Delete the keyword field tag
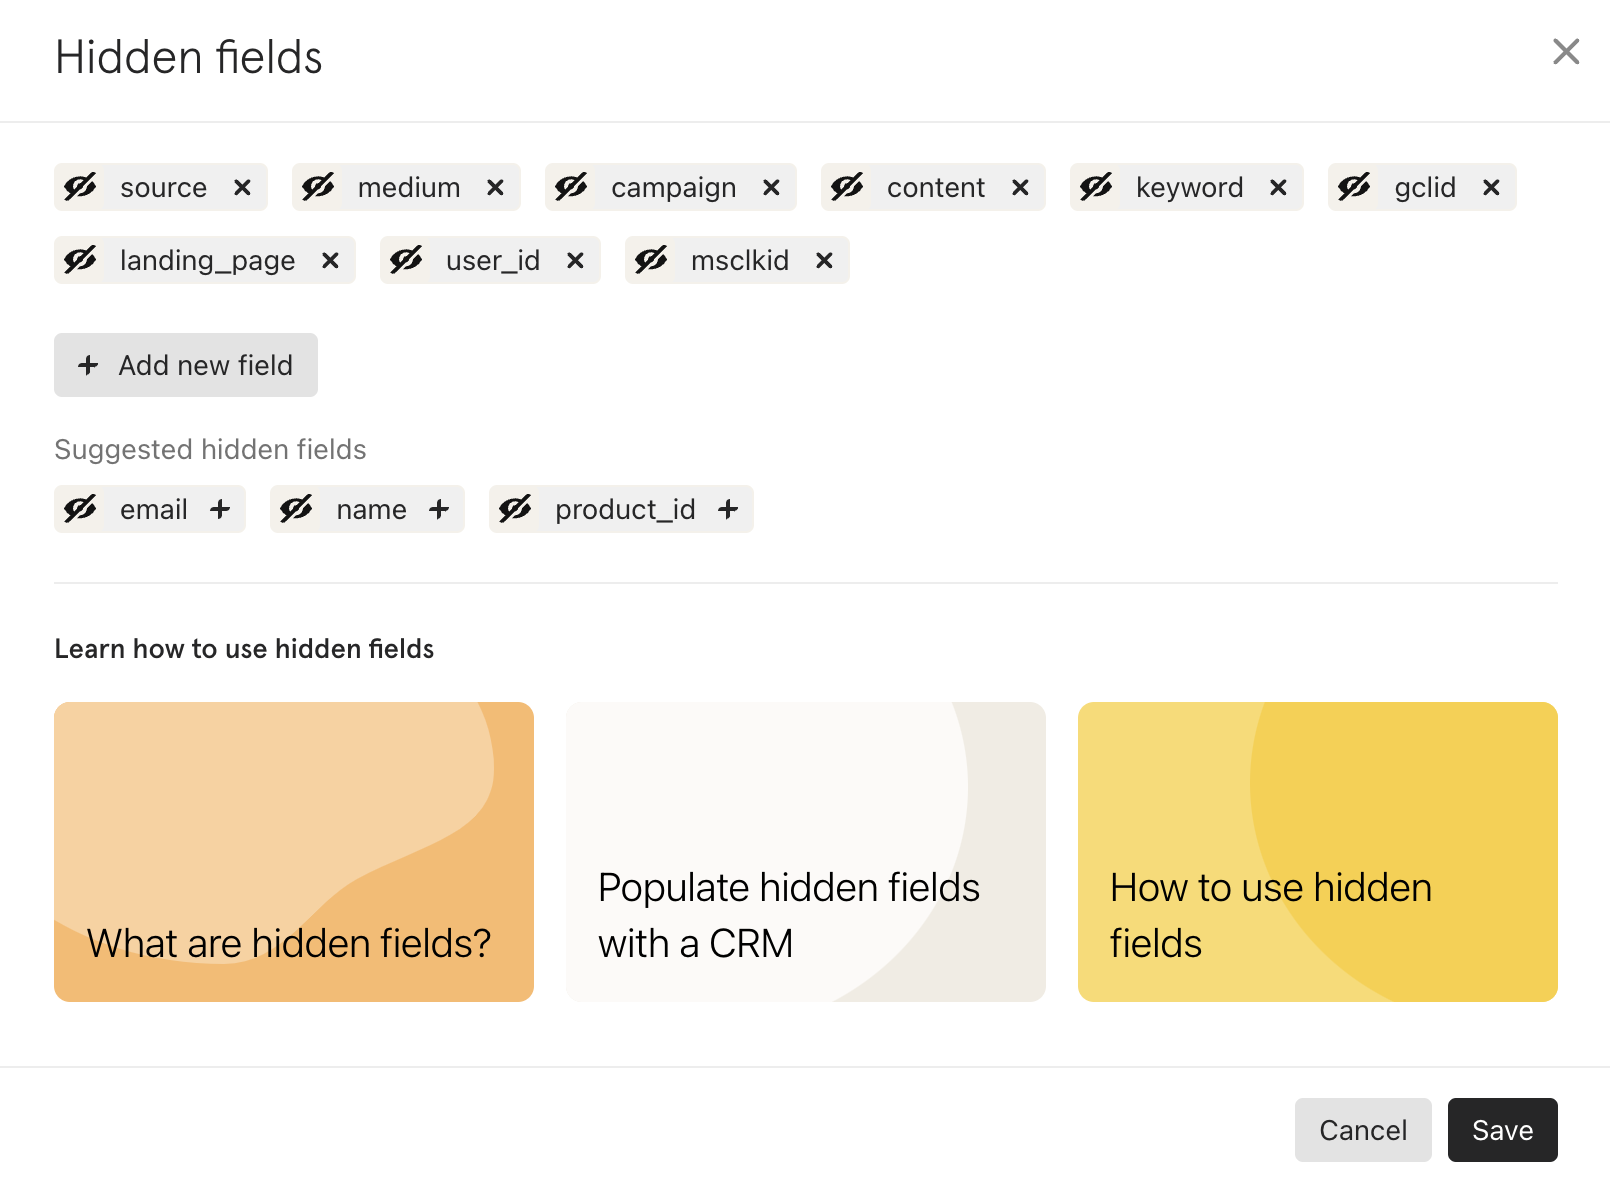This screenshot has width=1610, height=1182. [1278, 188]
